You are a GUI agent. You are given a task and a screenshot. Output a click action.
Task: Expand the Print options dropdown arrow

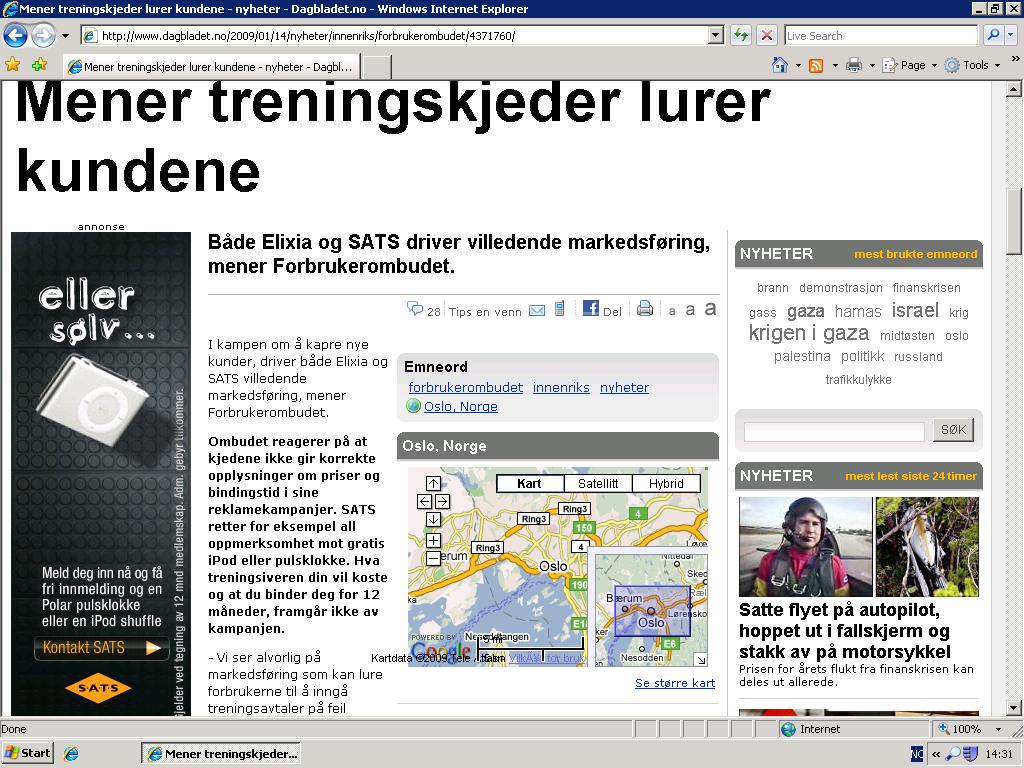(872, 65)
